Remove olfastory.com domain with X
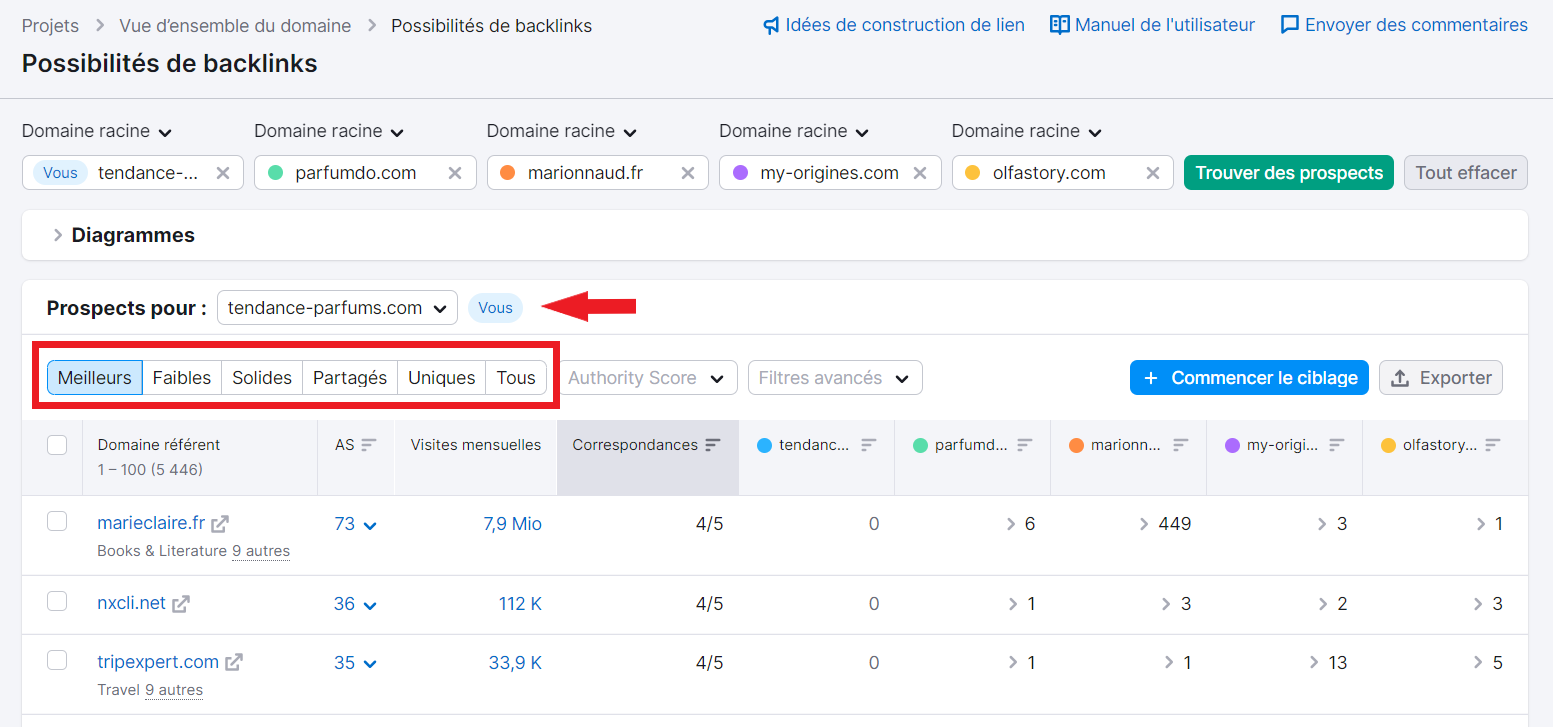This screenshot has width=1553, height=727. click(x=1153, y=173)
